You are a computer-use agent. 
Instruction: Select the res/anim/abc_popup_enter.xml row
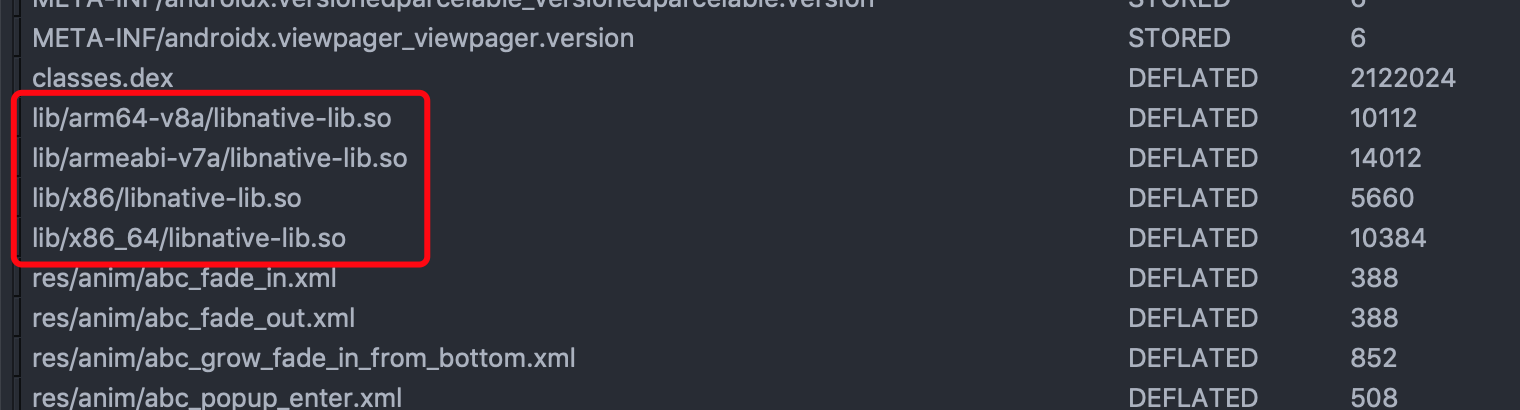217,398
